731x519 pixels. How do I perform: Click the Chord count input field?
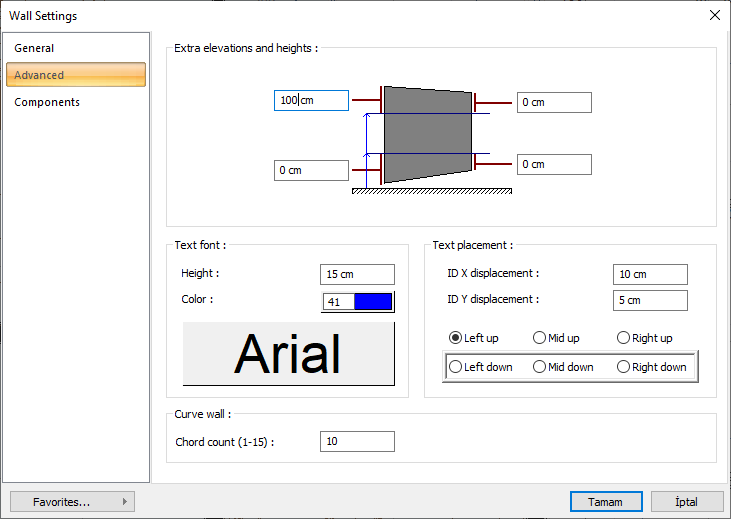click(x=357, y=441)
